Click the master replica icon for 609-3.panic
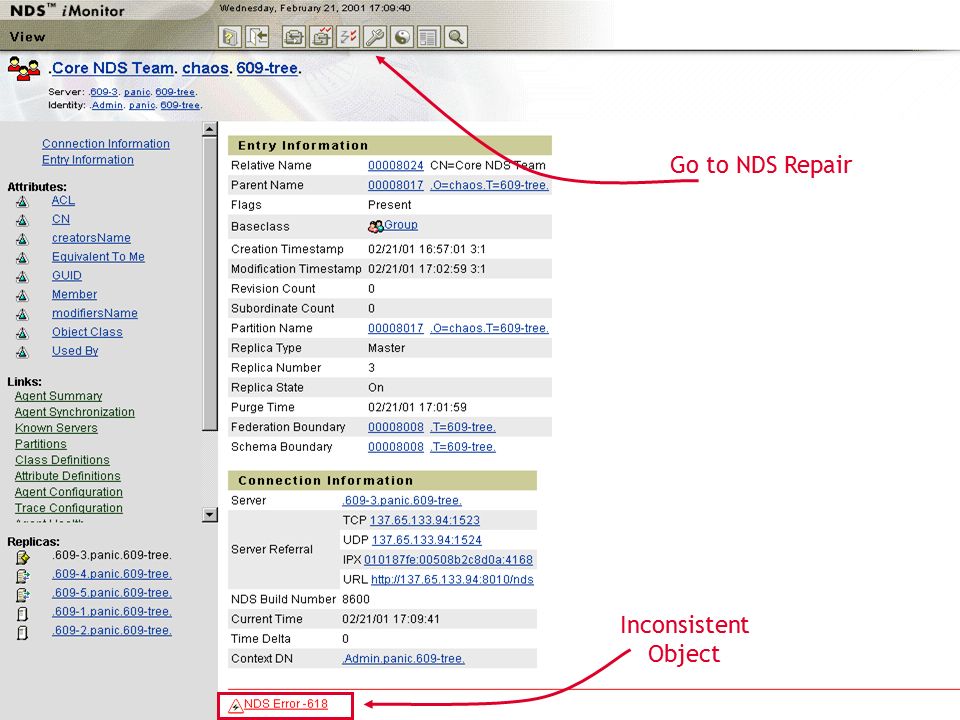This screenshot has height=720, width=960. pos(23,557)
